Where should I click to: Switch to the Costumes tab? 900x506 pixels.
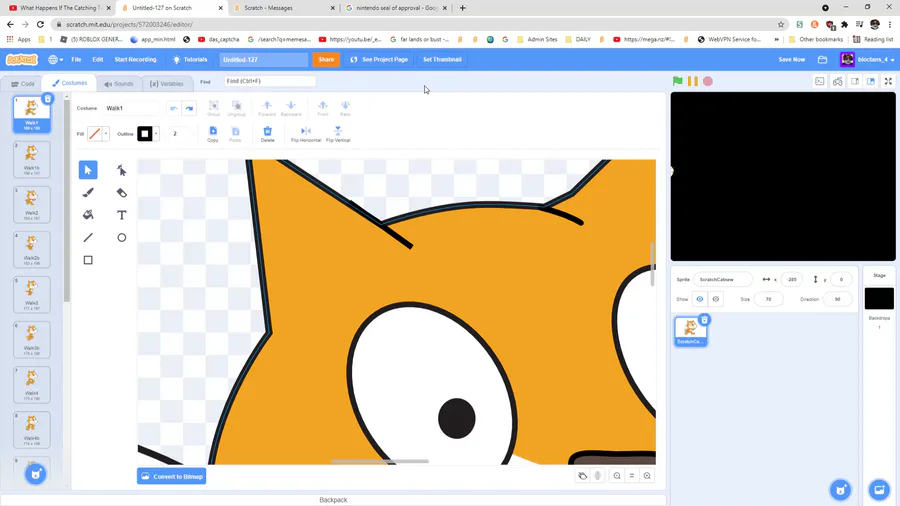coord(69,83)
